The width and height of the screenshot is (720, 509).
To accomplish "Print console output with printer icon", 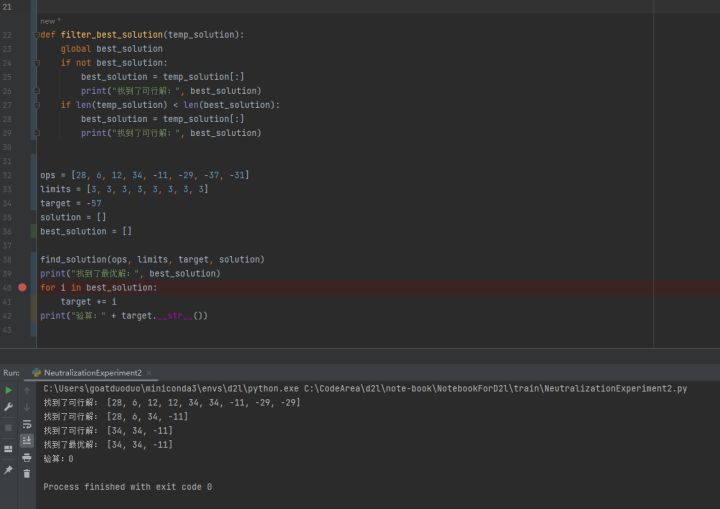I will [27, 458].
